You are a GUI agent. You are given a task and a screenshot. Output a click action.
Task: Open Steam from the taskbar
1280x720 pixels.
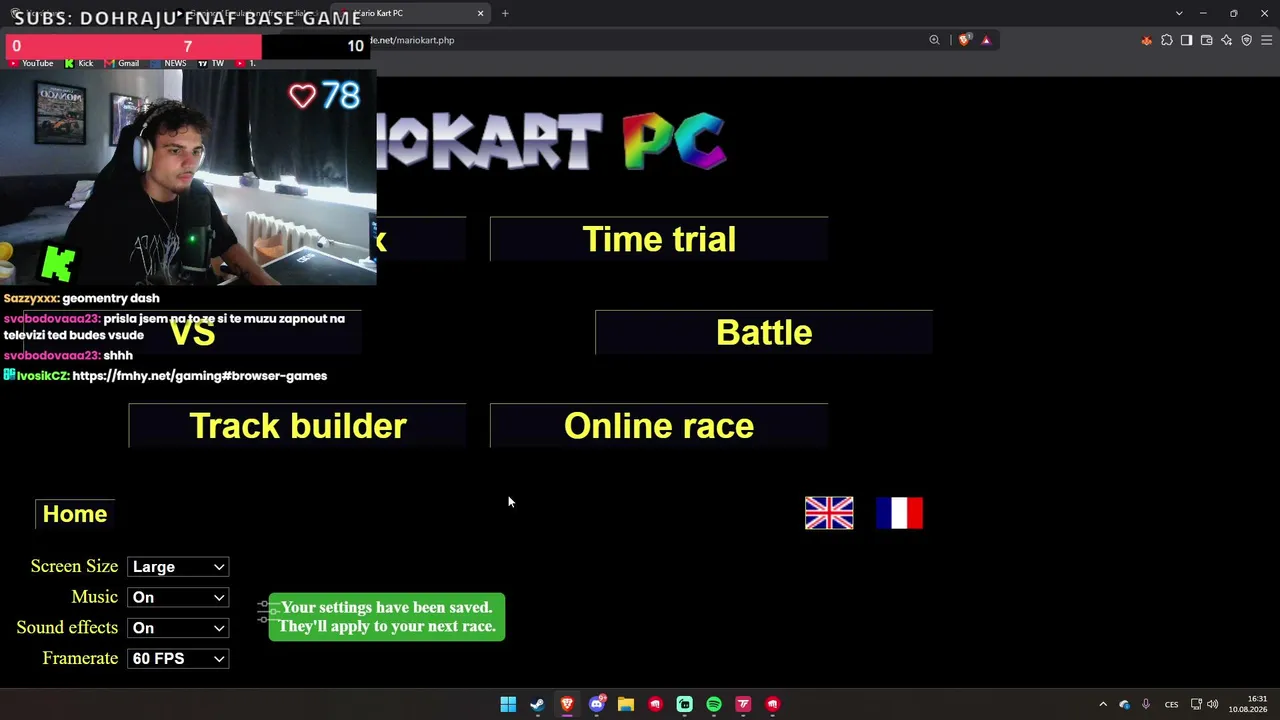click(x=537, y=704)
